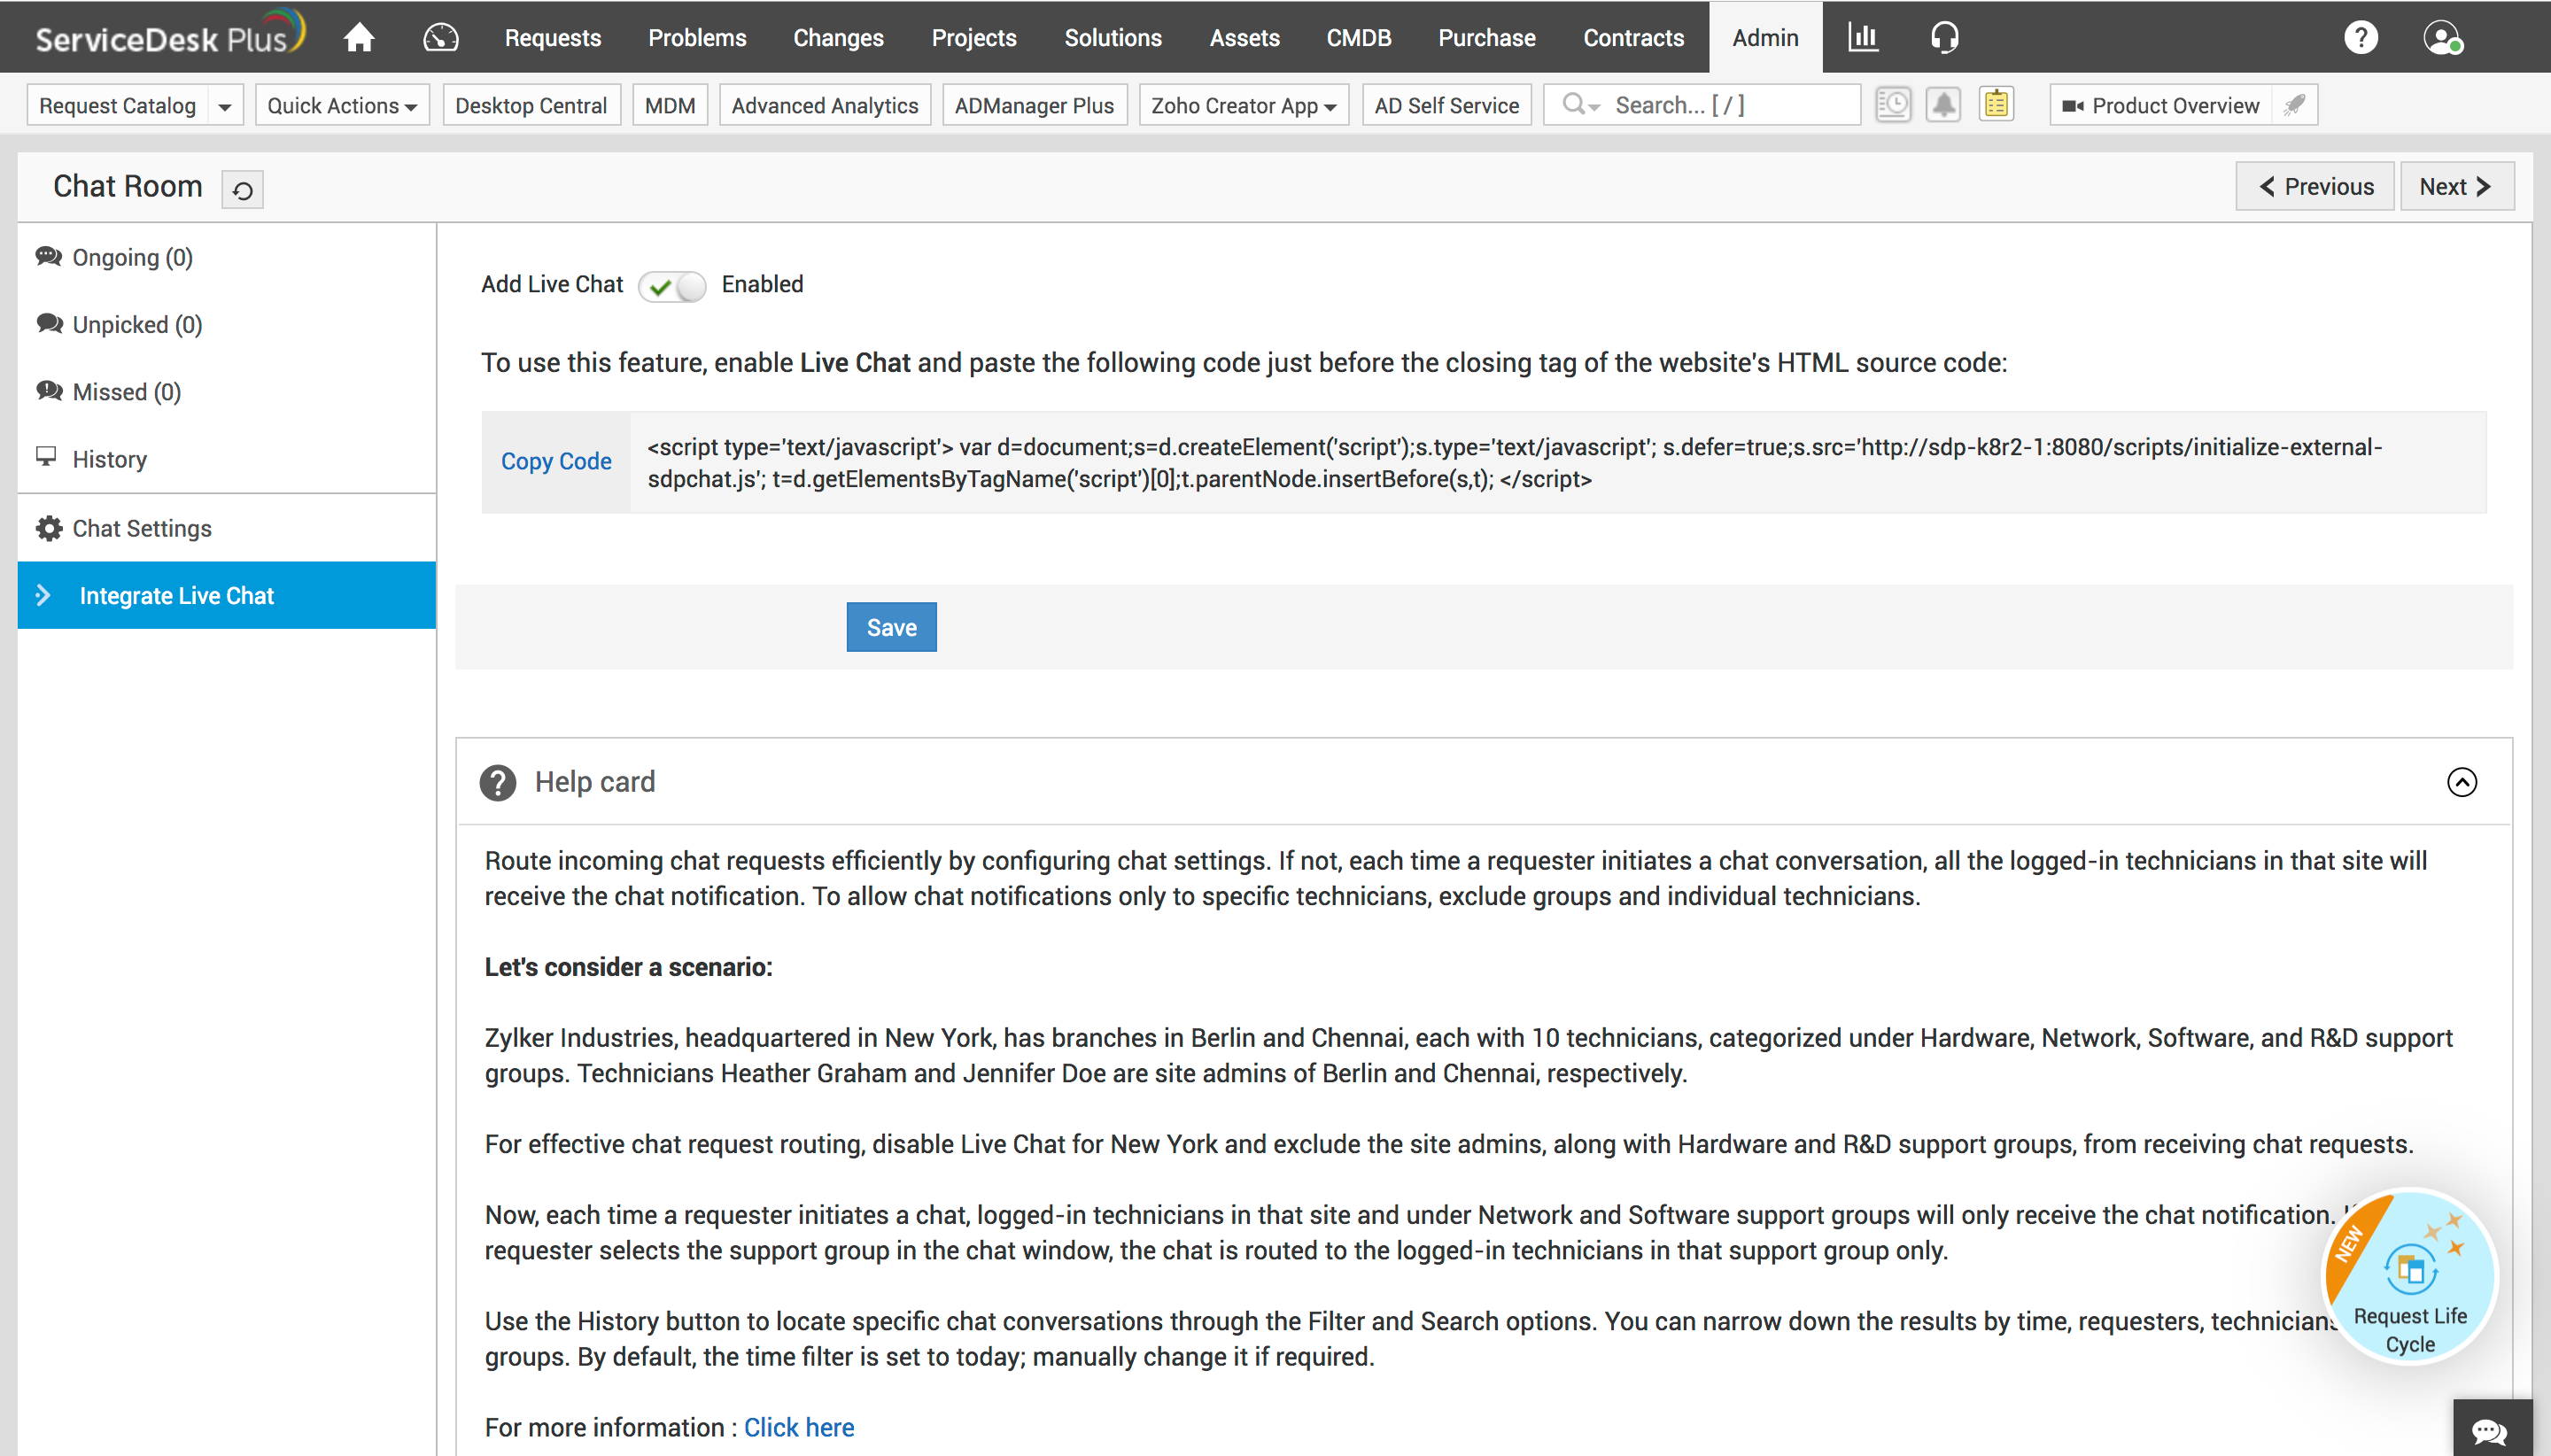Image resolution: width=2551 pixels, height=1456 pixels.
Task: Switch to the Requests tab
Action: pyautogui.click(x=552, y=38)
